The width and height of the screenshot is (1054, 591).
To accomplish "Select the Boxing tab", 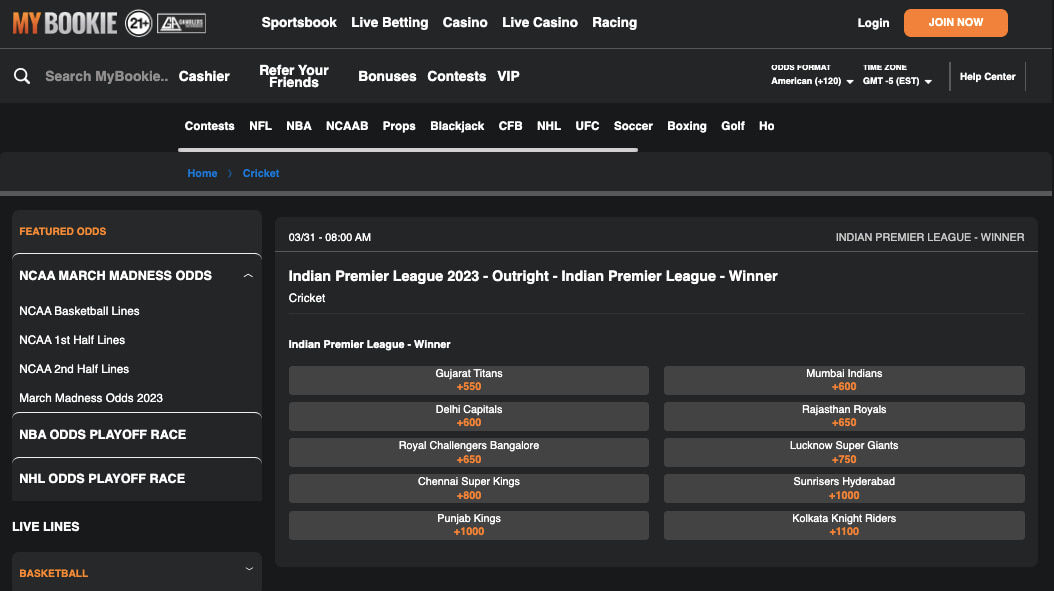I will pos(686,126).
